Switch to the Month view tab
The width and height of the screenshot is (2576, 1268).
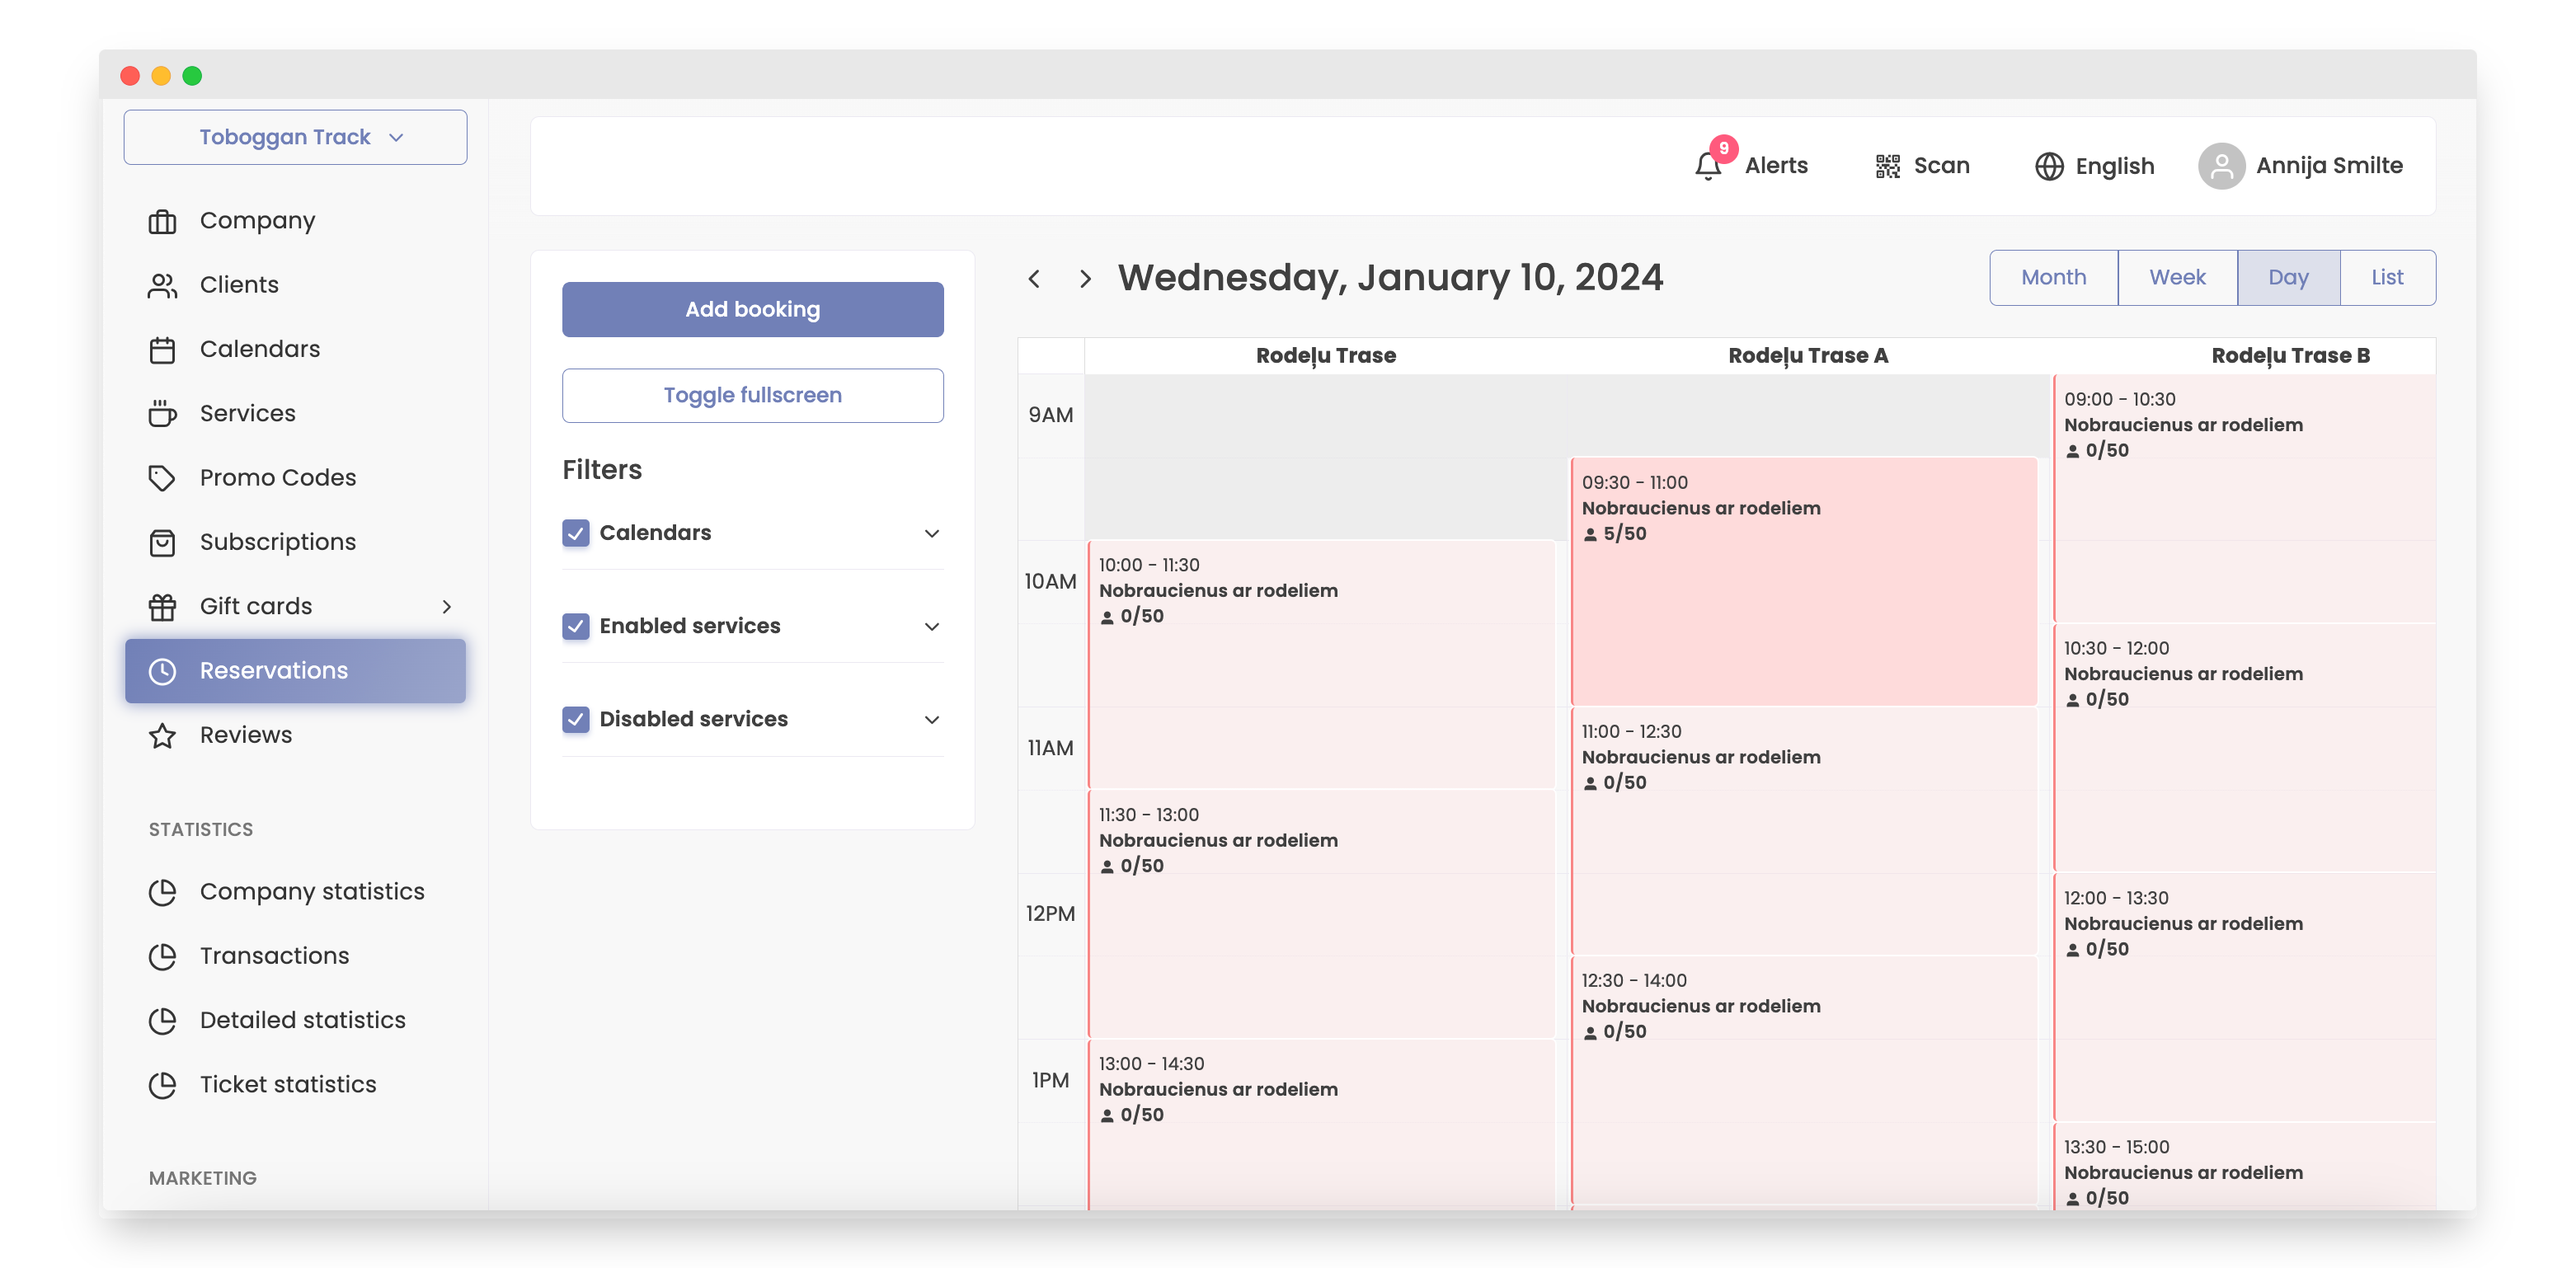point(2053,278)
